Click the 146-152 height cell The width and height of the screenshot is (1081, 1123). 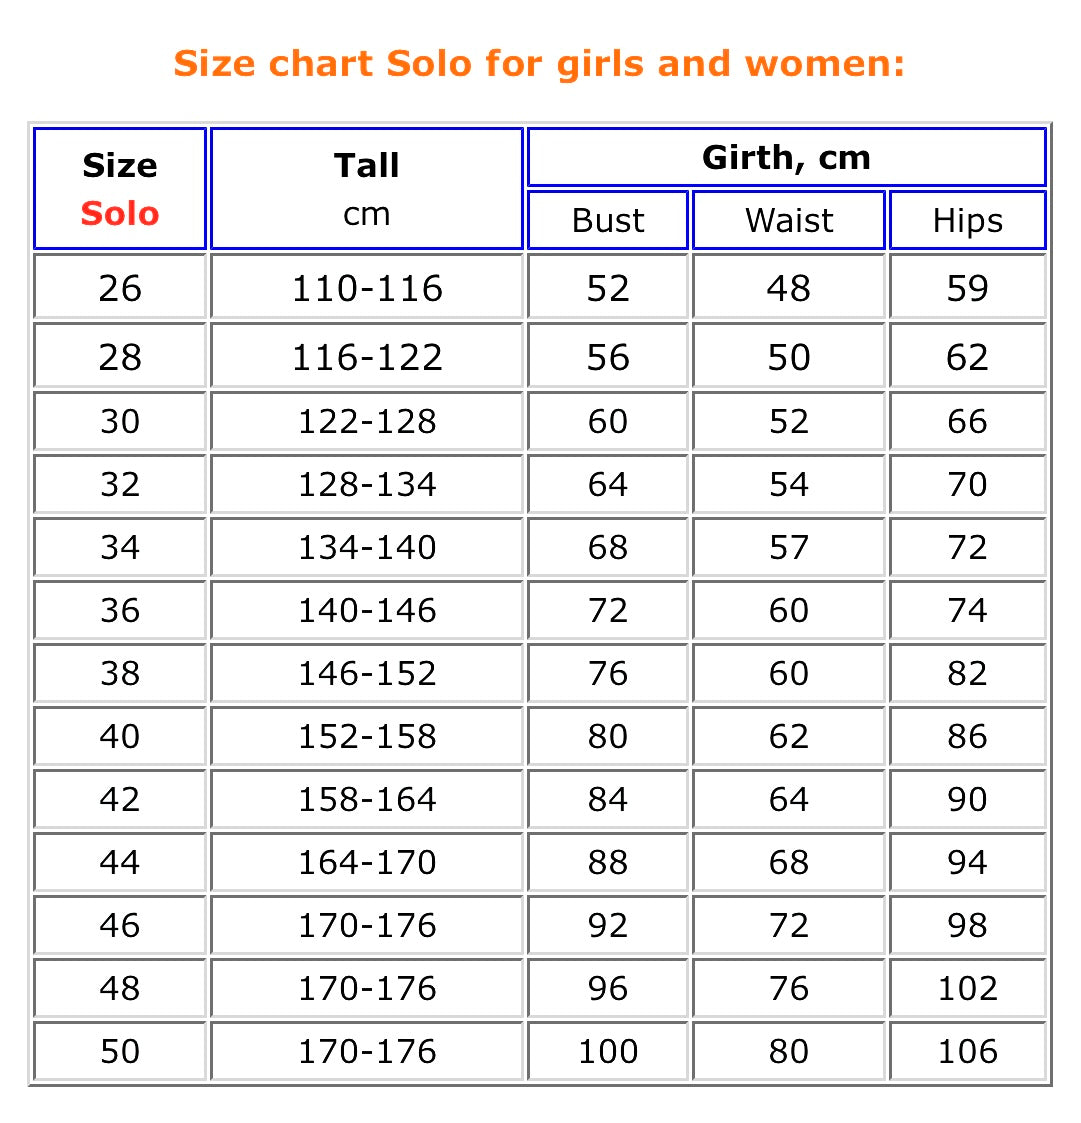point(367,674)
